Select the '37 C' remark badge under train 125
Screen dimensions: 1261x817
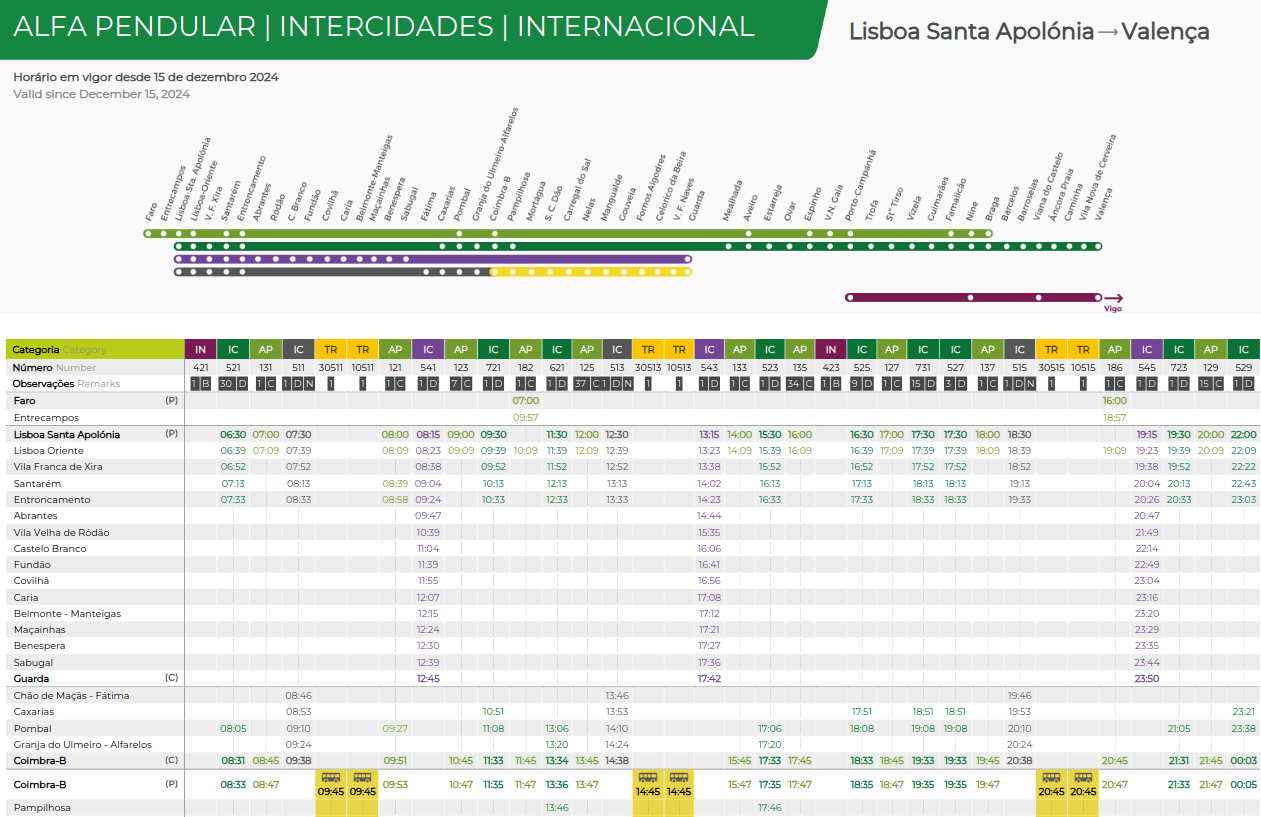pyautogui.click(x=587, y=384)
